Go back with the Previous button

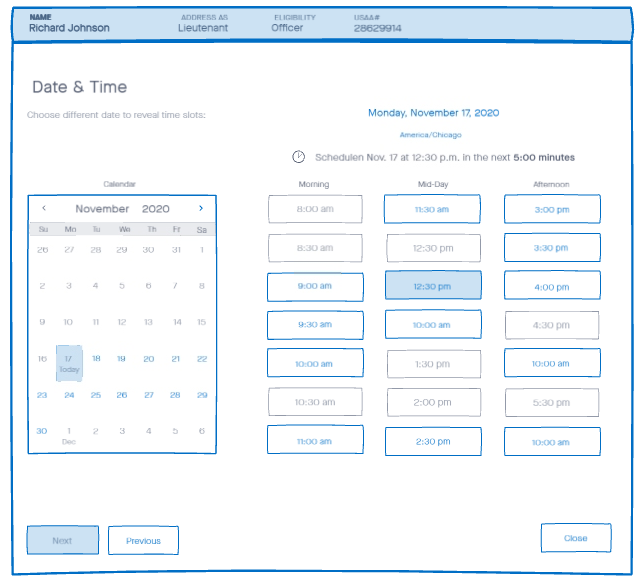click(x=143, y=541)
